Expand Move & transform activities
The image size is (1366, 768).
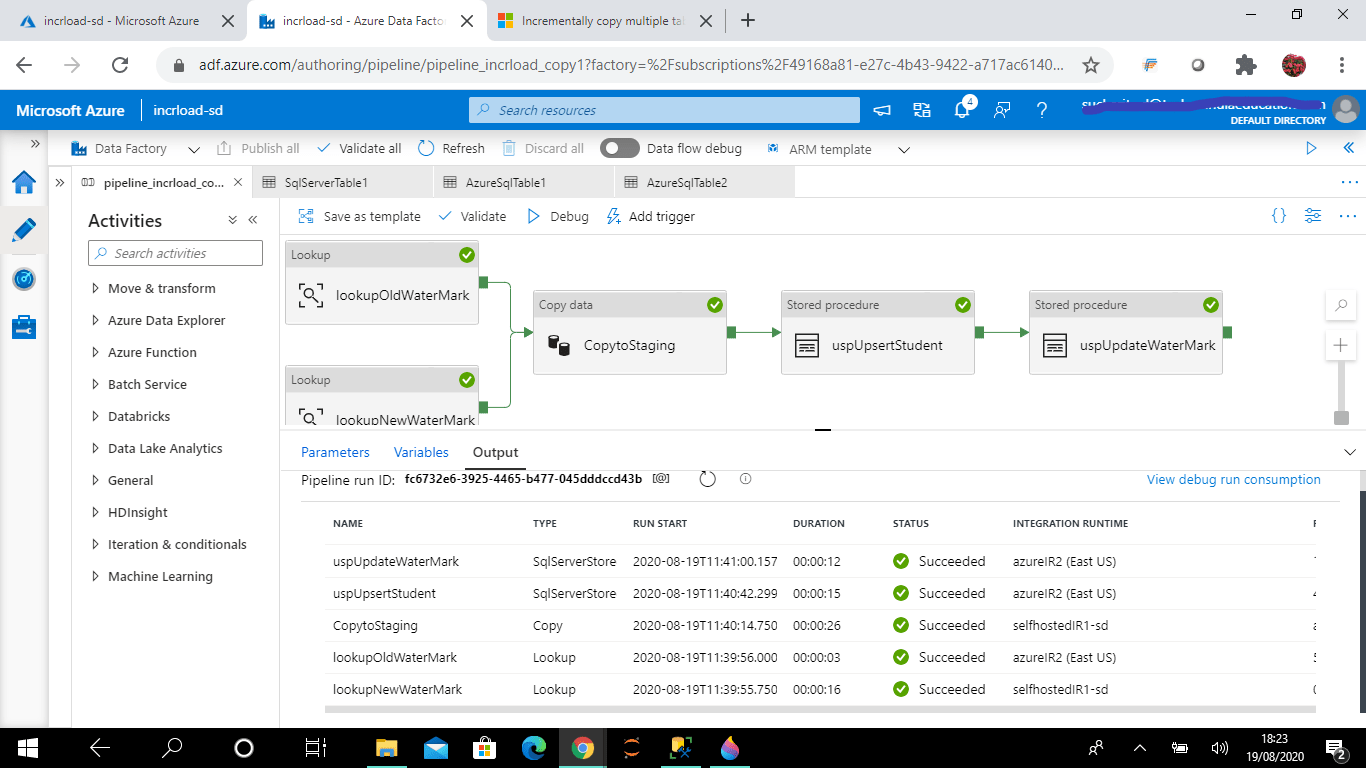coord(161,288)
